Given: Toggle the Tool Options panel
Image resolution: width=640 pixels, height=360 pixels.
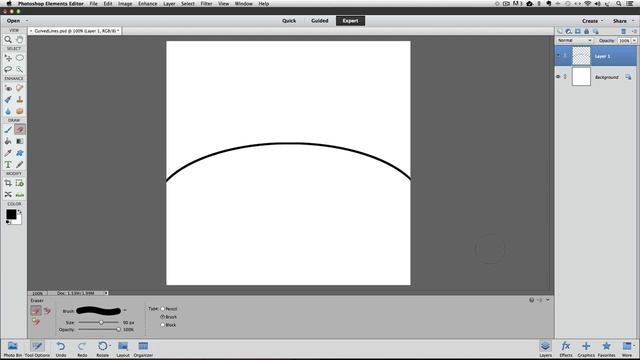Looking at the screenshot, I should pyautogui.click(x=37, y=349).
